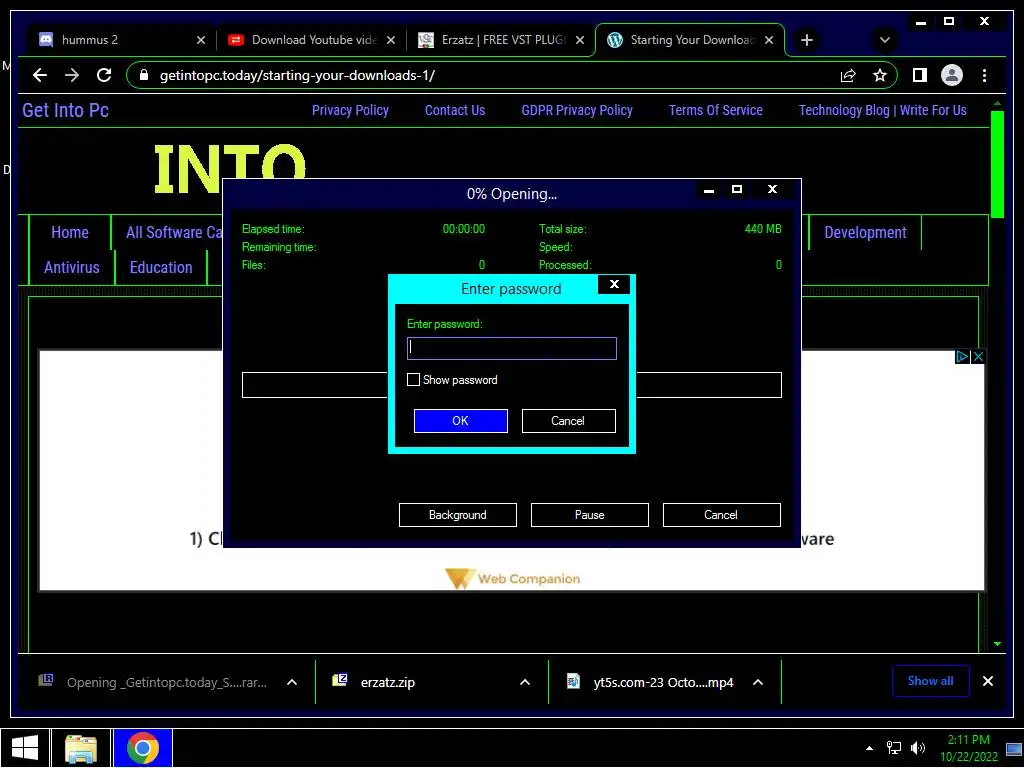Reload the getintopc page
Screen dimensions: 1024x768
(x=104, y=75)
